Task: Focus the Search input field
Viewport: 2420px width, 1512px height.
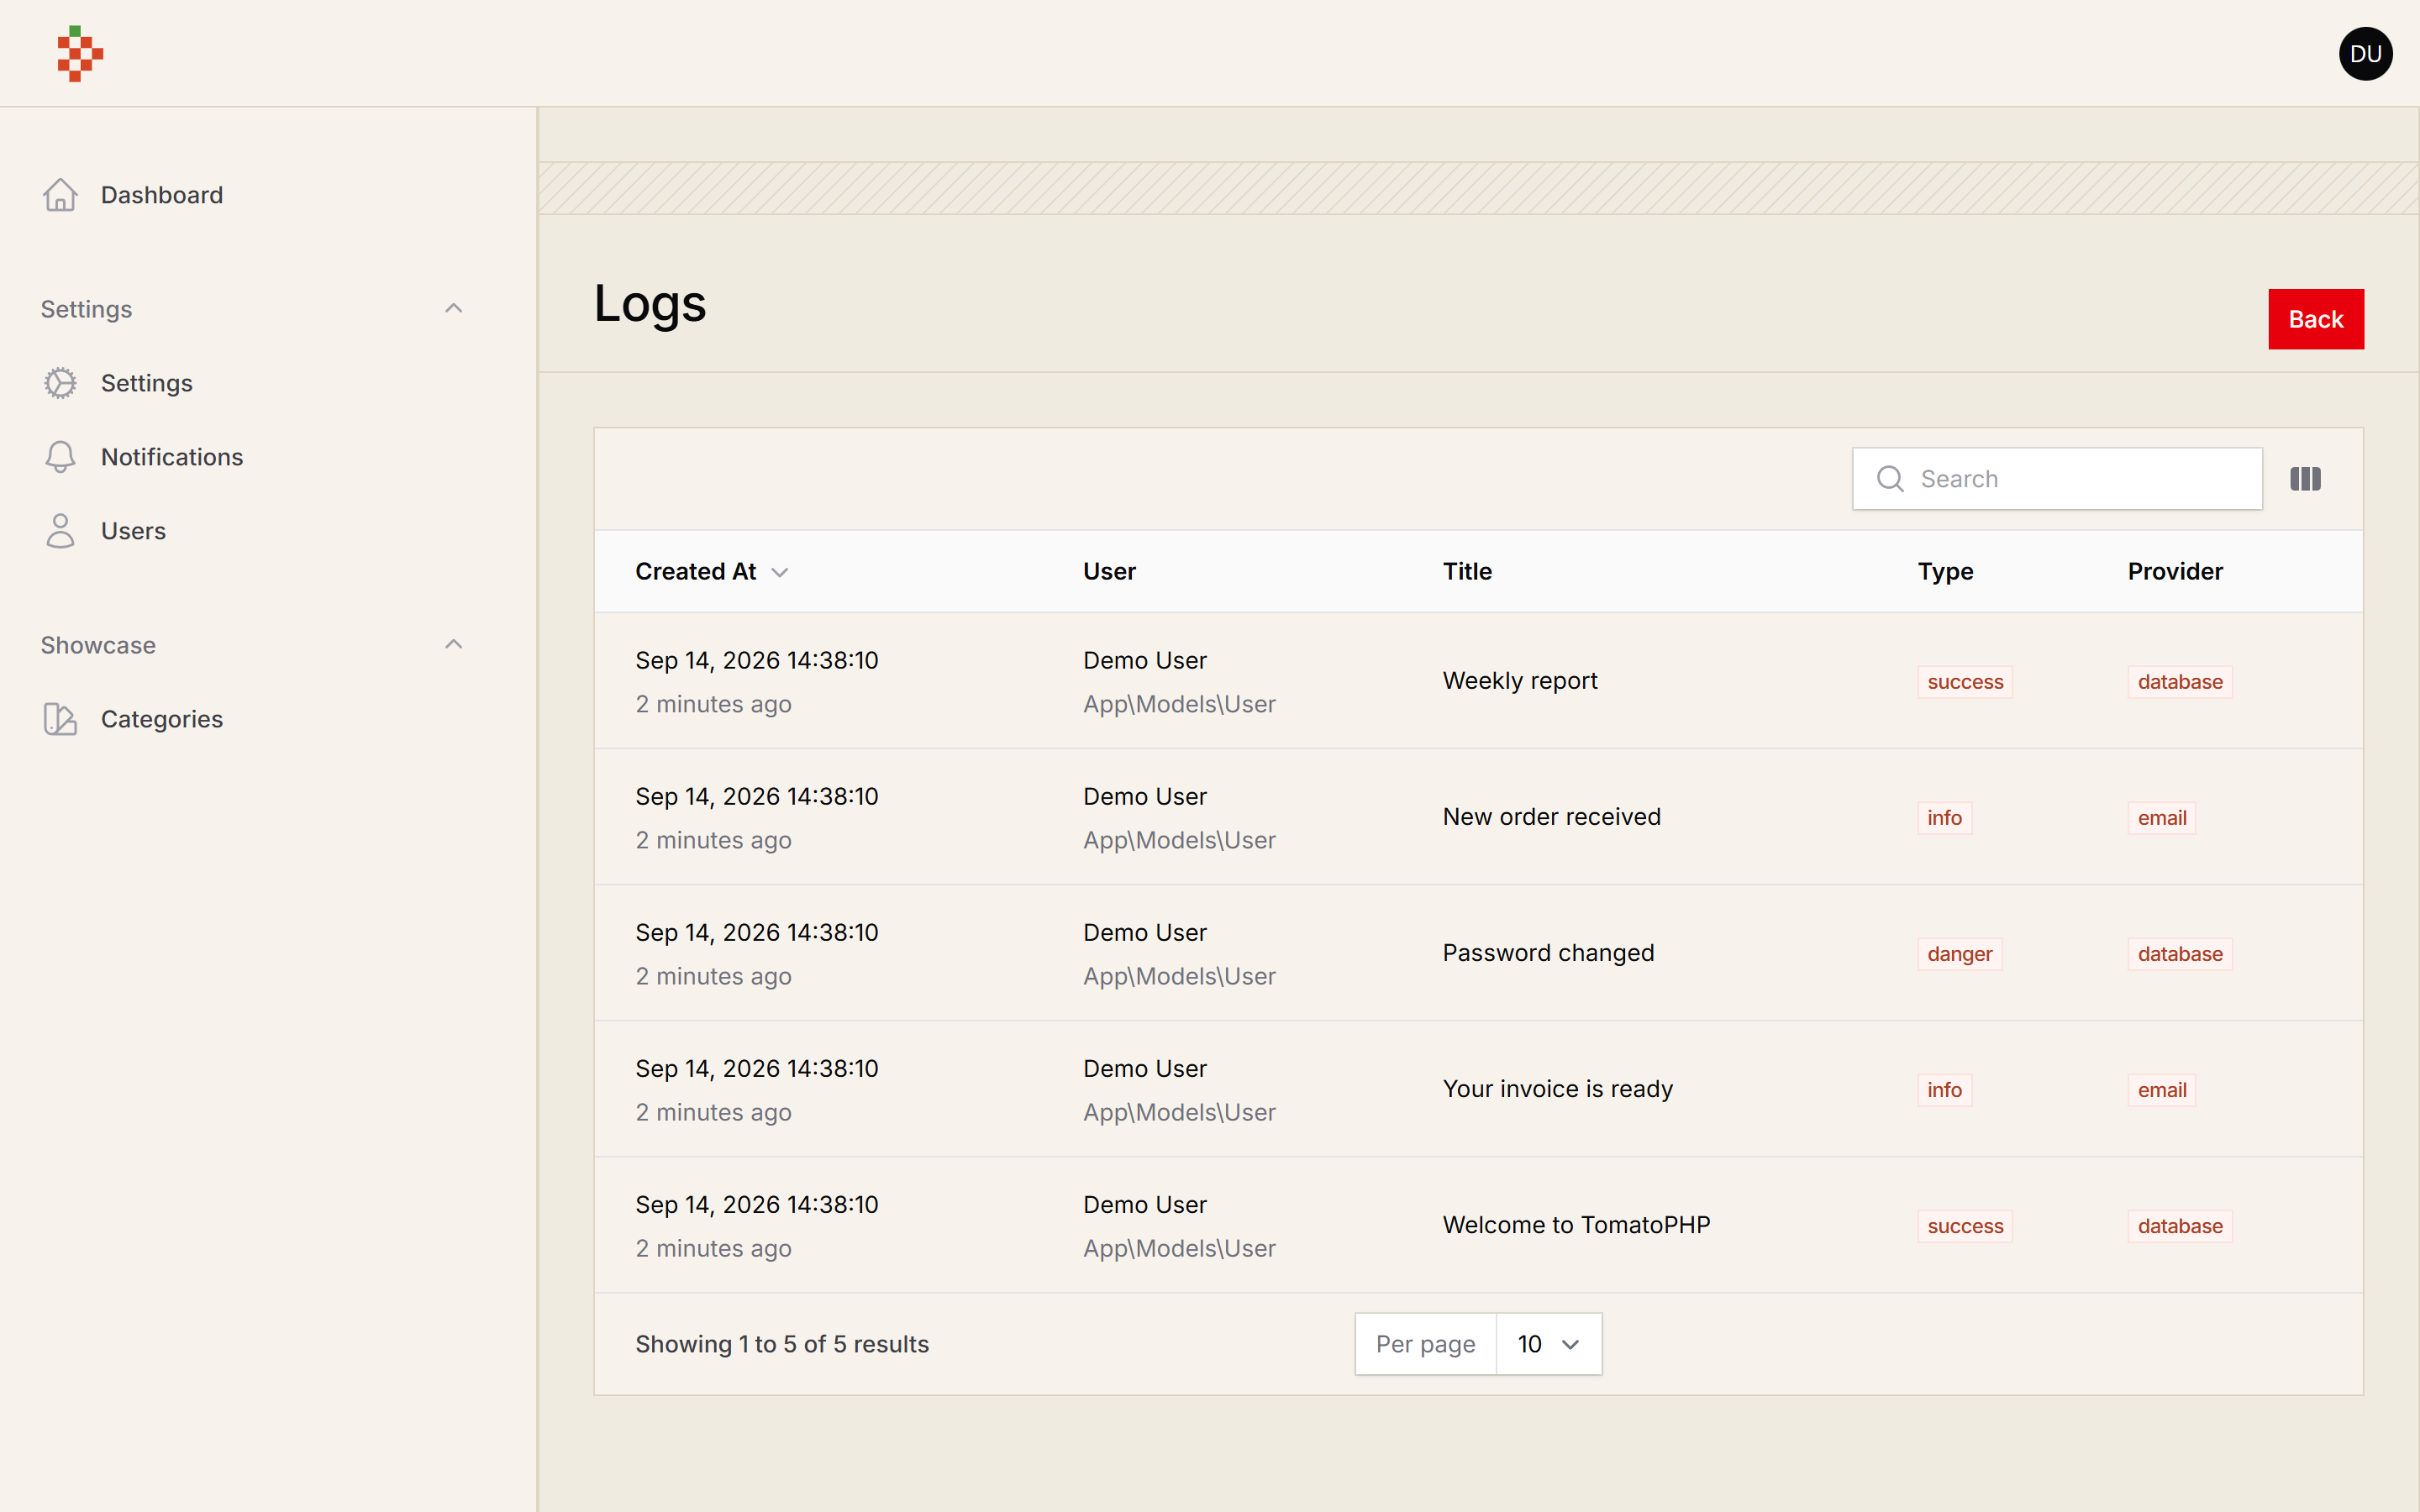Action: click(2057, 479)
